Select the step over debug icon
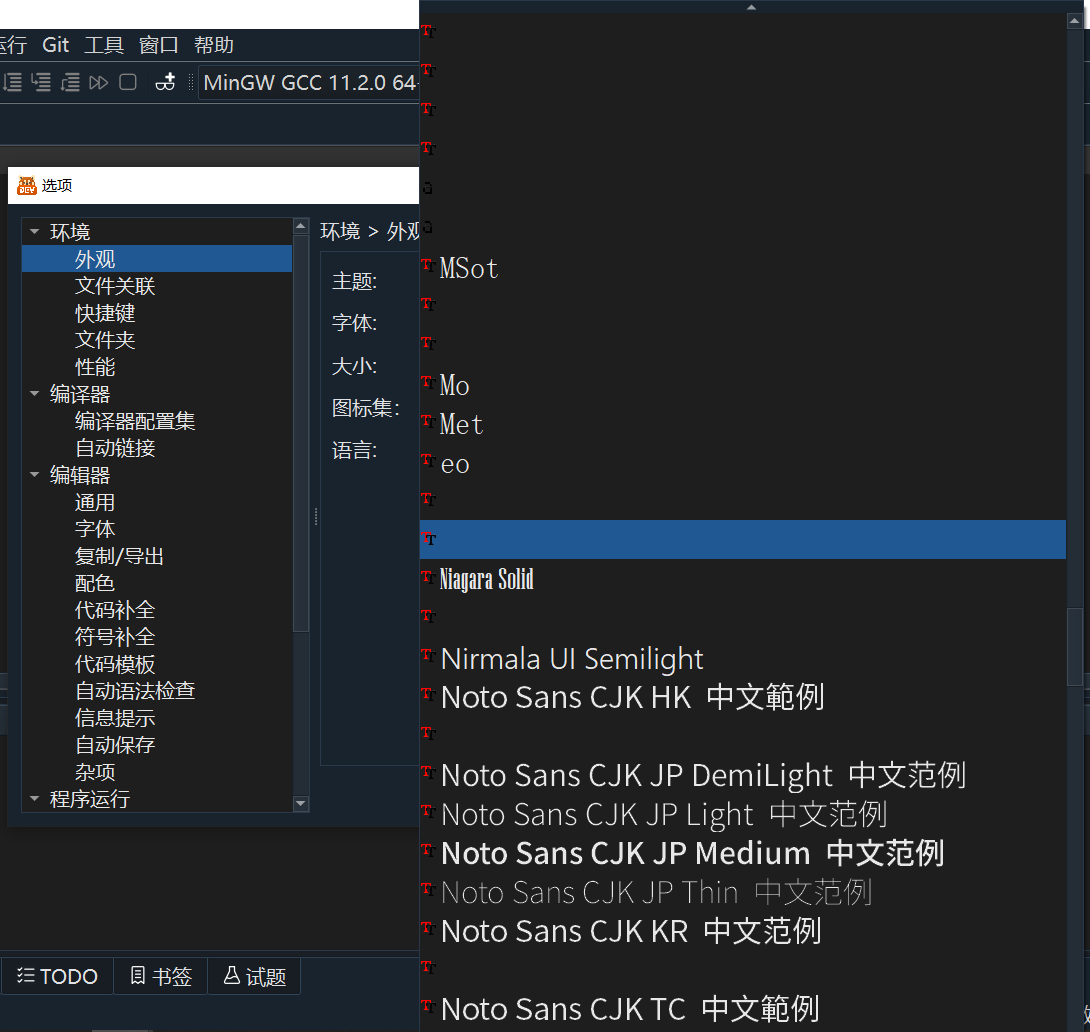 [x=12, y=82]
